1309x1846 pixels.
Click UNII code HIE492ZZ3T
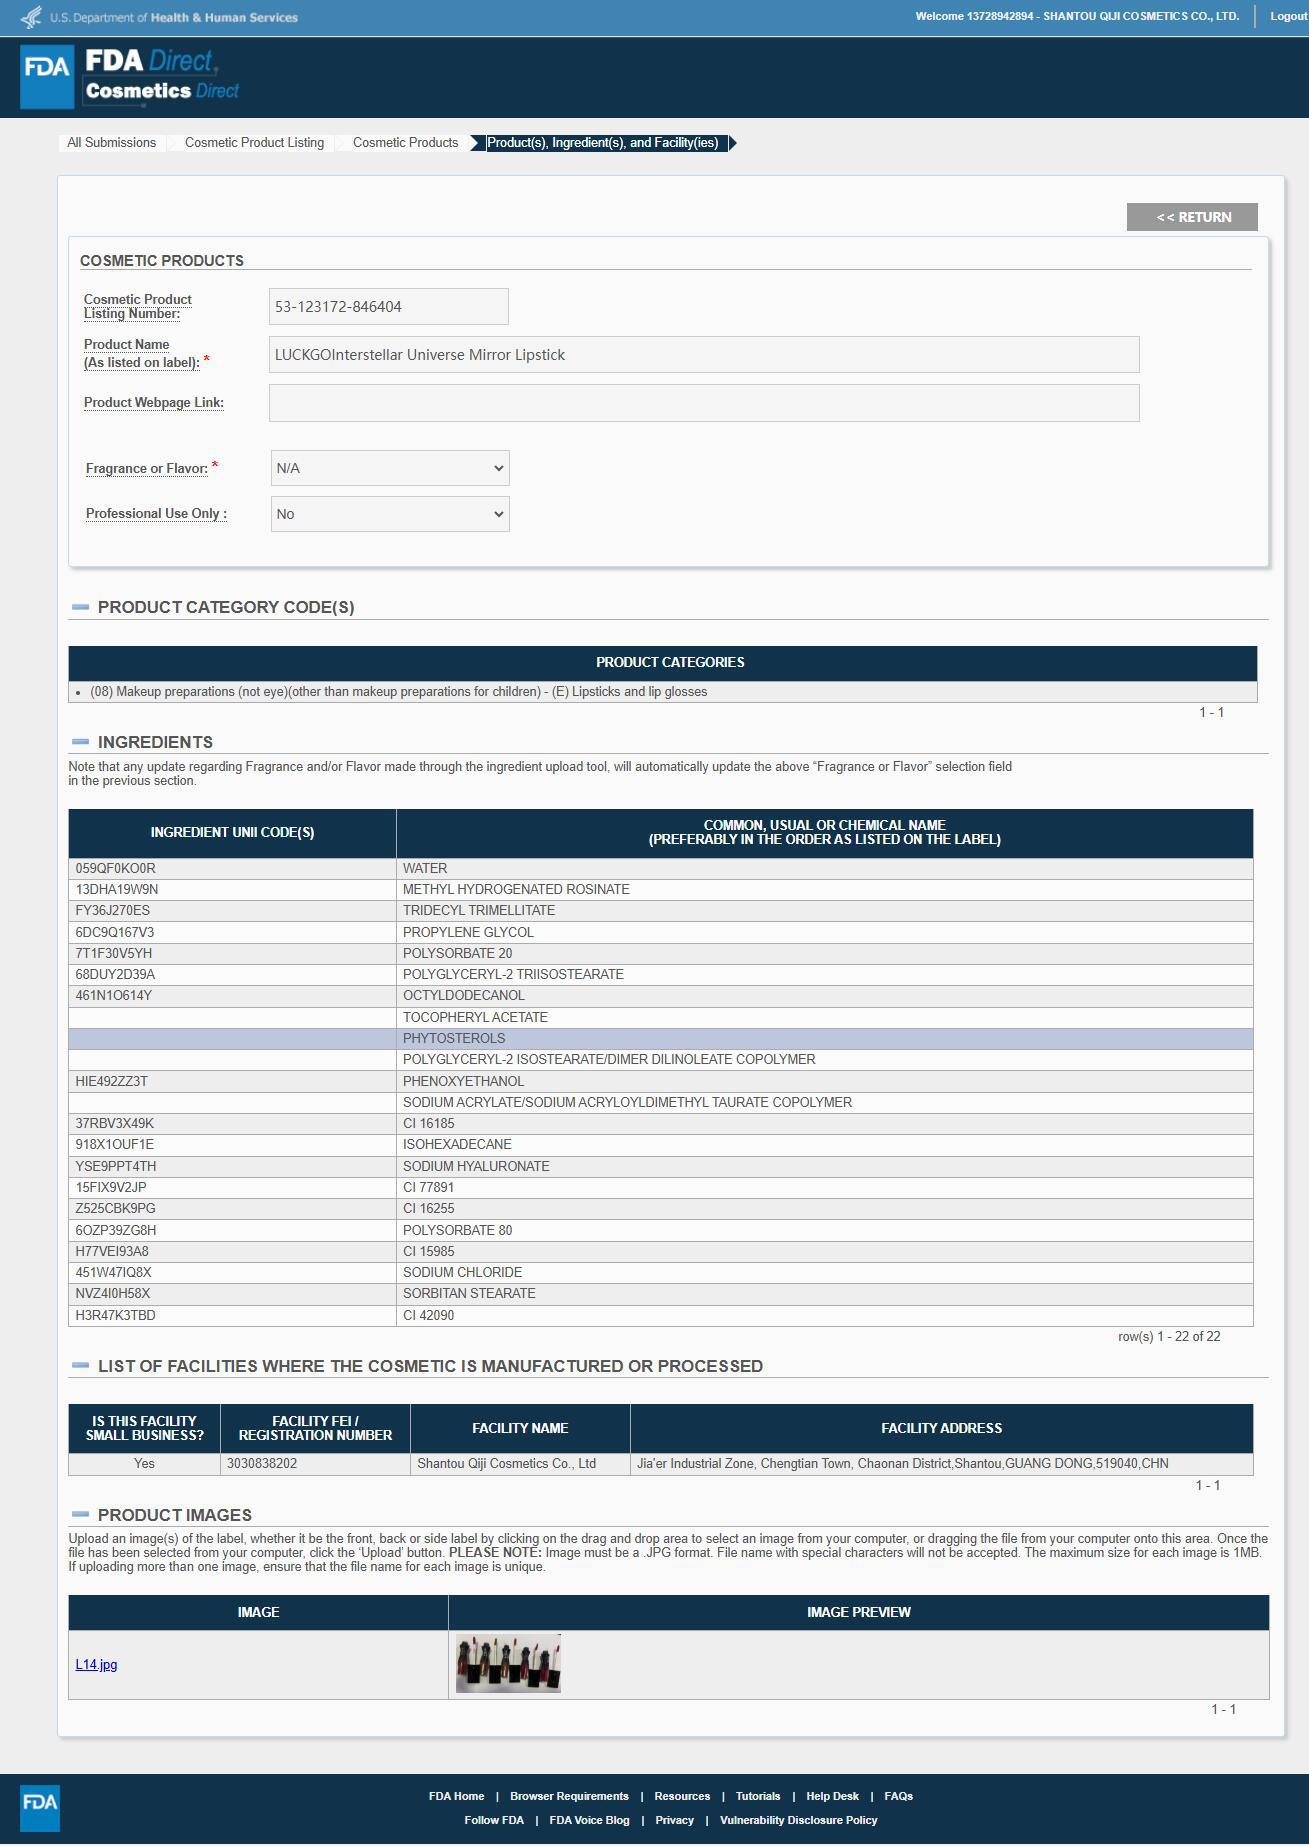111,1081
